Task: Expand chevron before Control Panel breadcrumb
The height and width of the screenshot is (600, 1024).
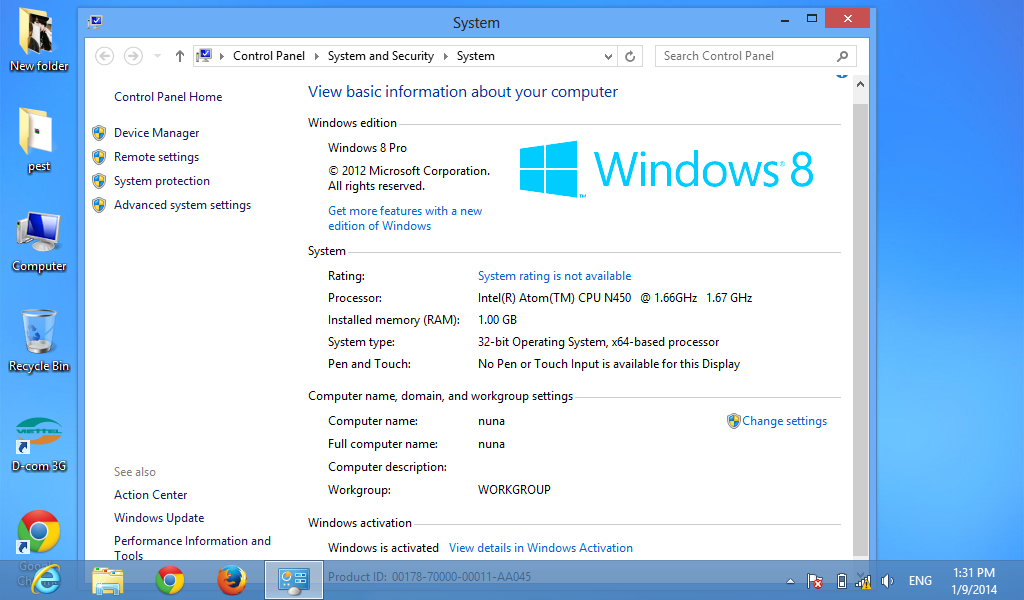Action: (221, 56)
